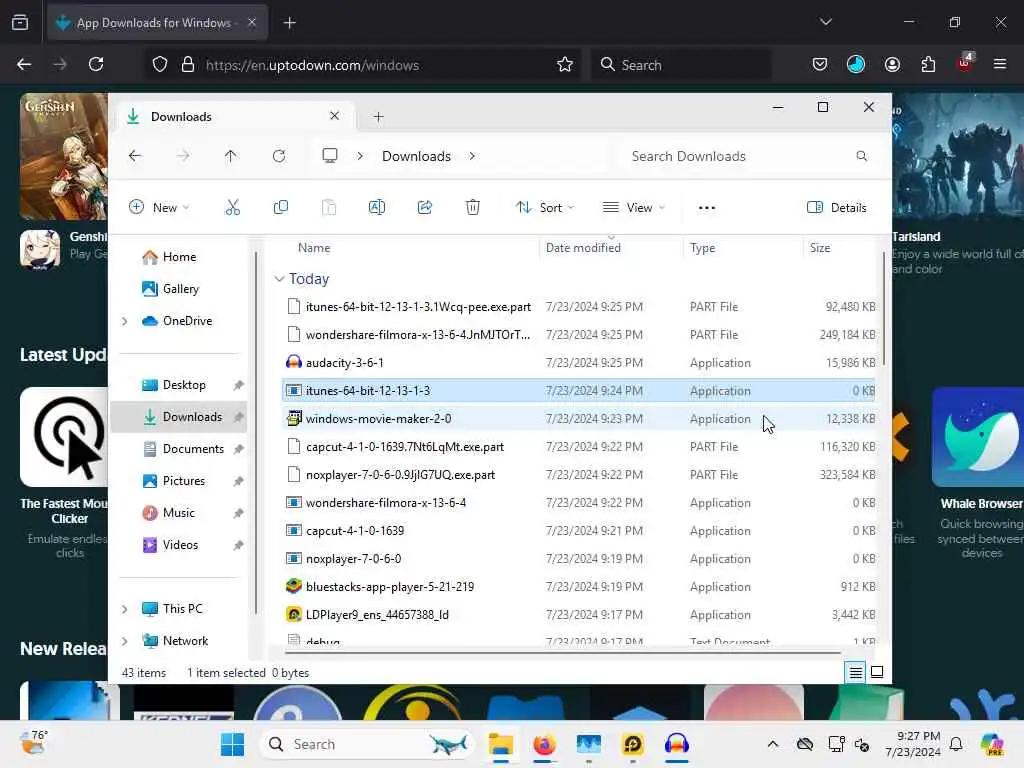The height and width of the screenshot is (768, 1024).
Task: Click the Copy icon in Explorer toolbar
Action: [281, 208]
